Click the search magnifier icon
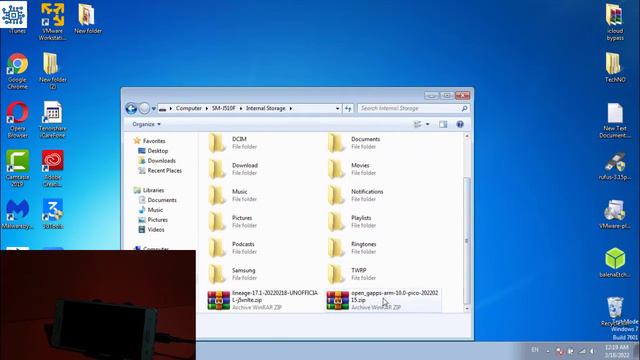 [x=464, y=108]
